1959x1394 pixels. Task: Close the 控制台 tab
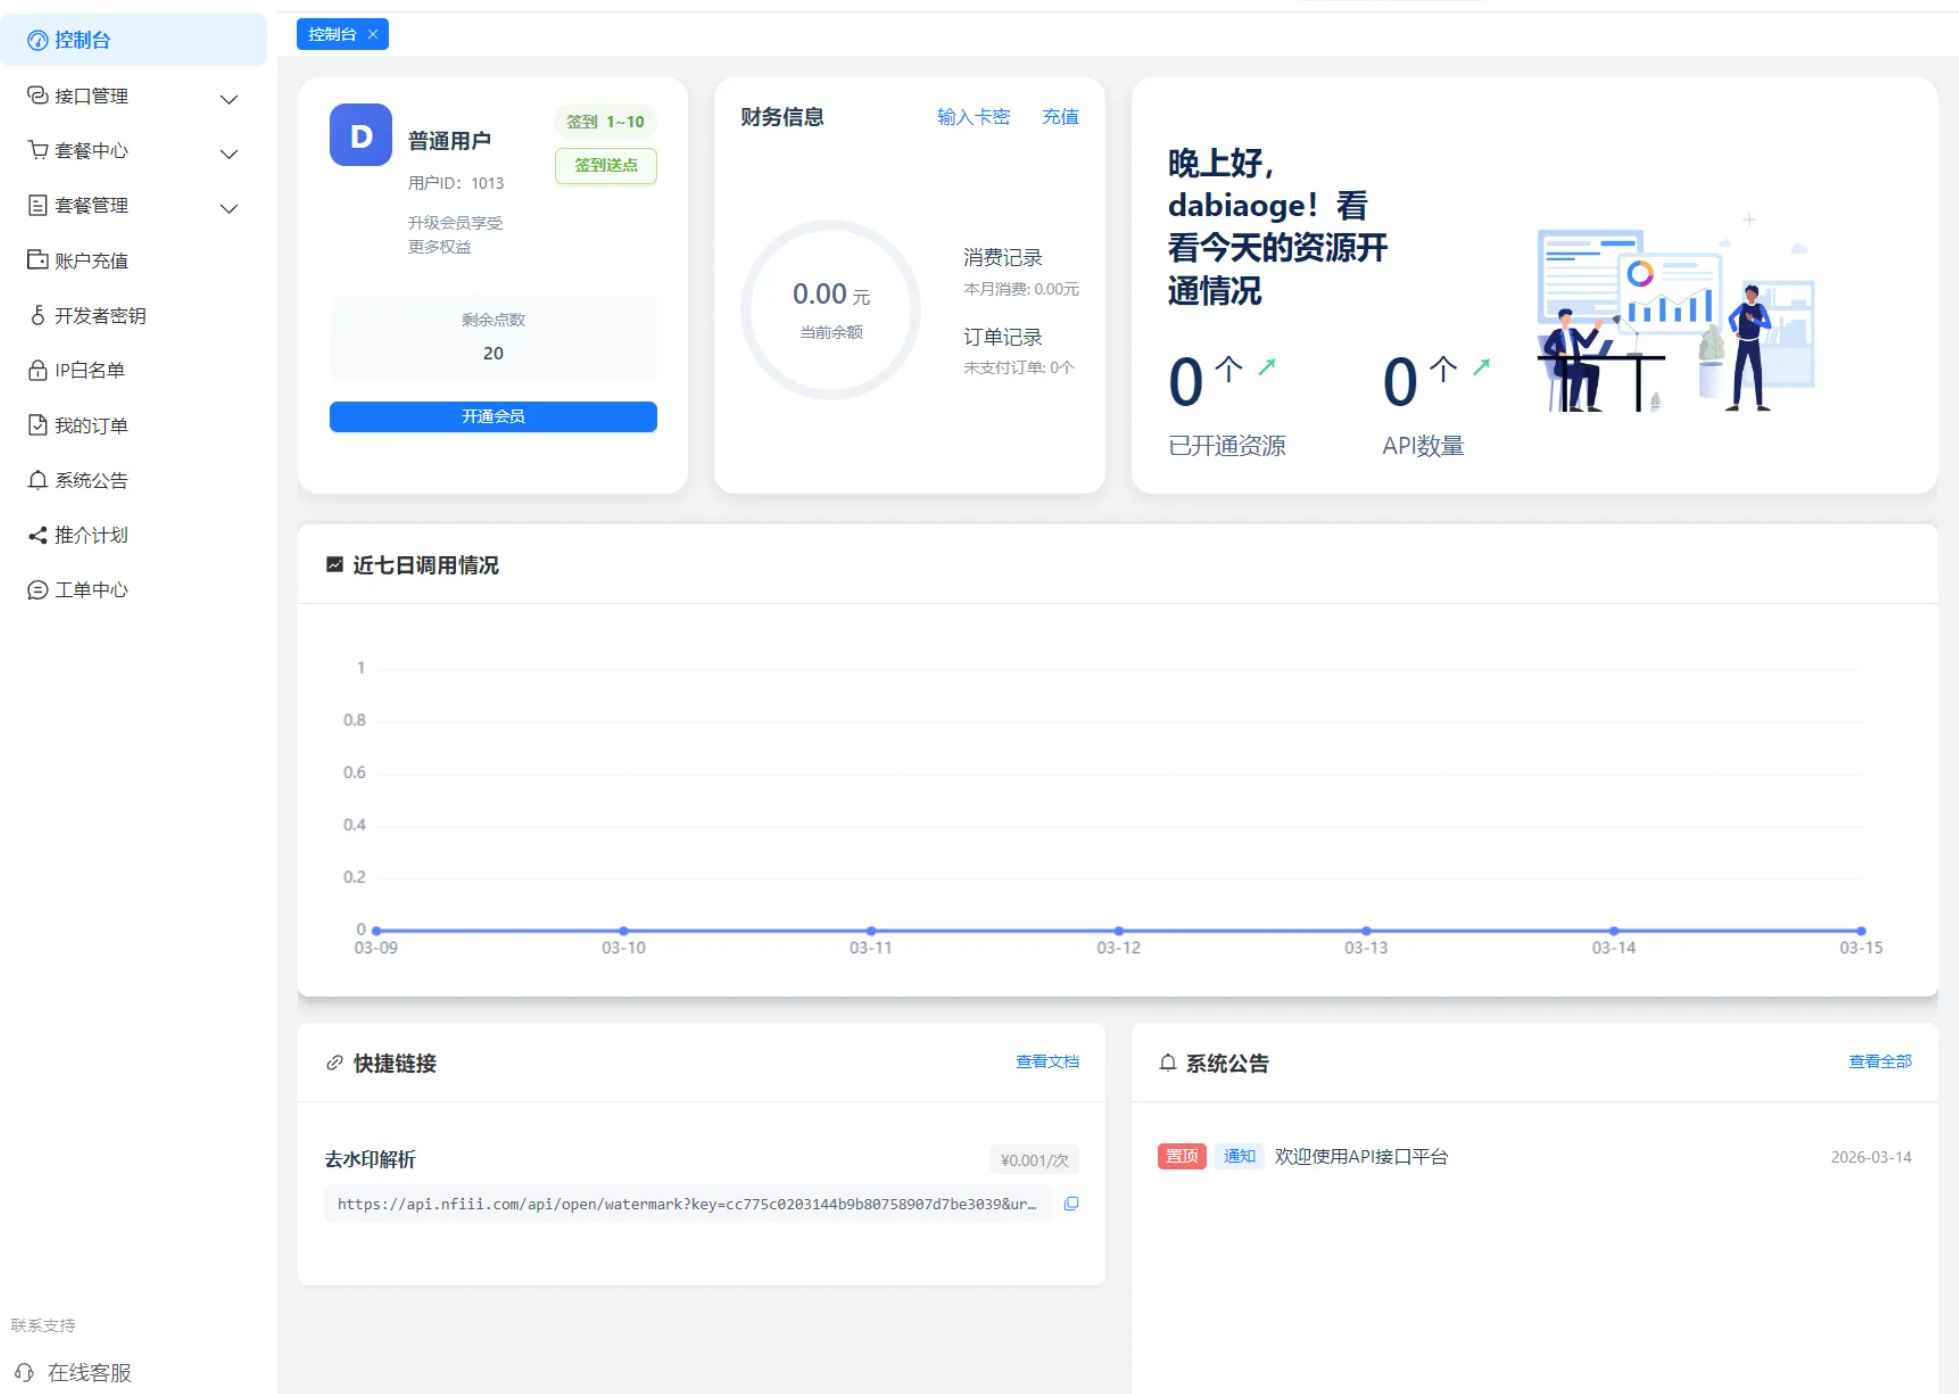[372, 34]
